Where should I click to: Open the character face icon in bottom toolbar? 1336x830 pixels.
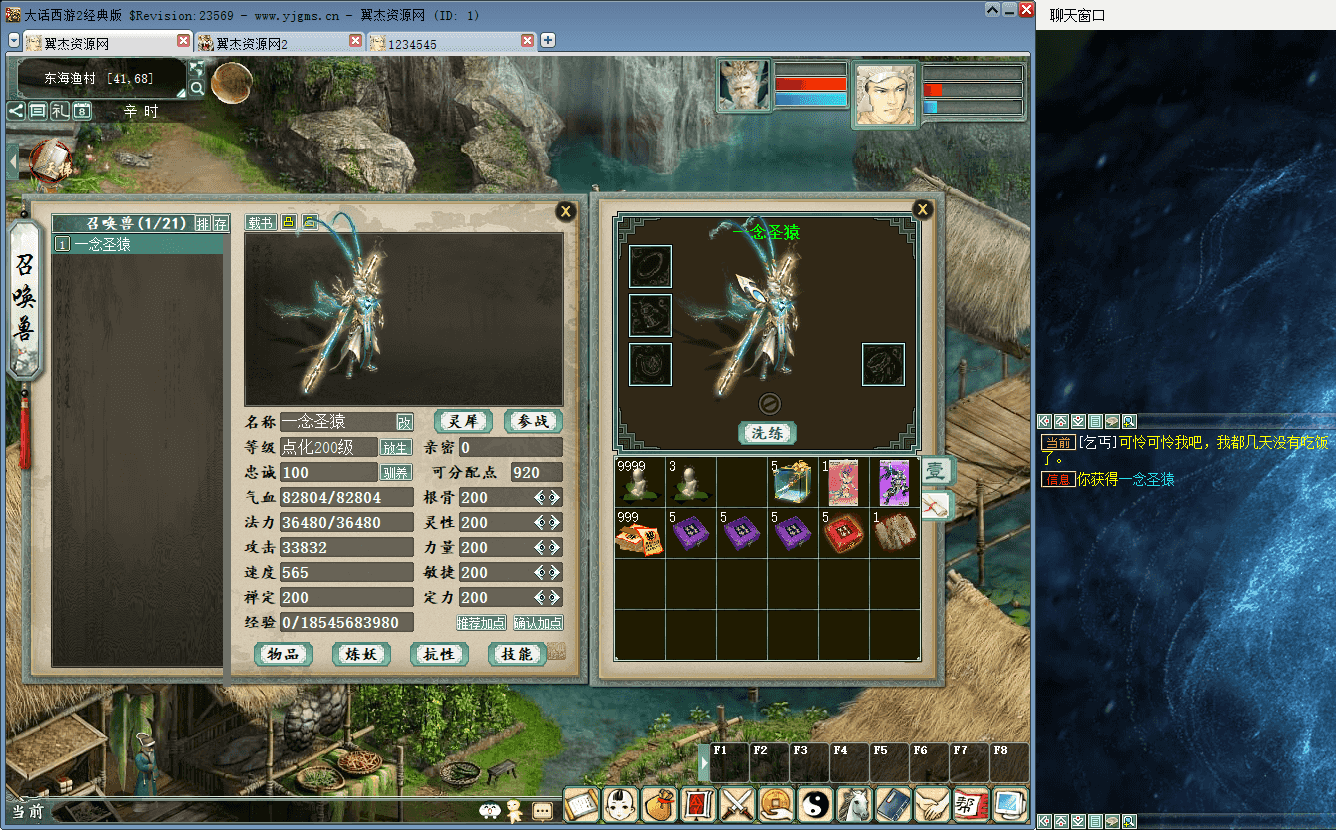click(620, 804)
